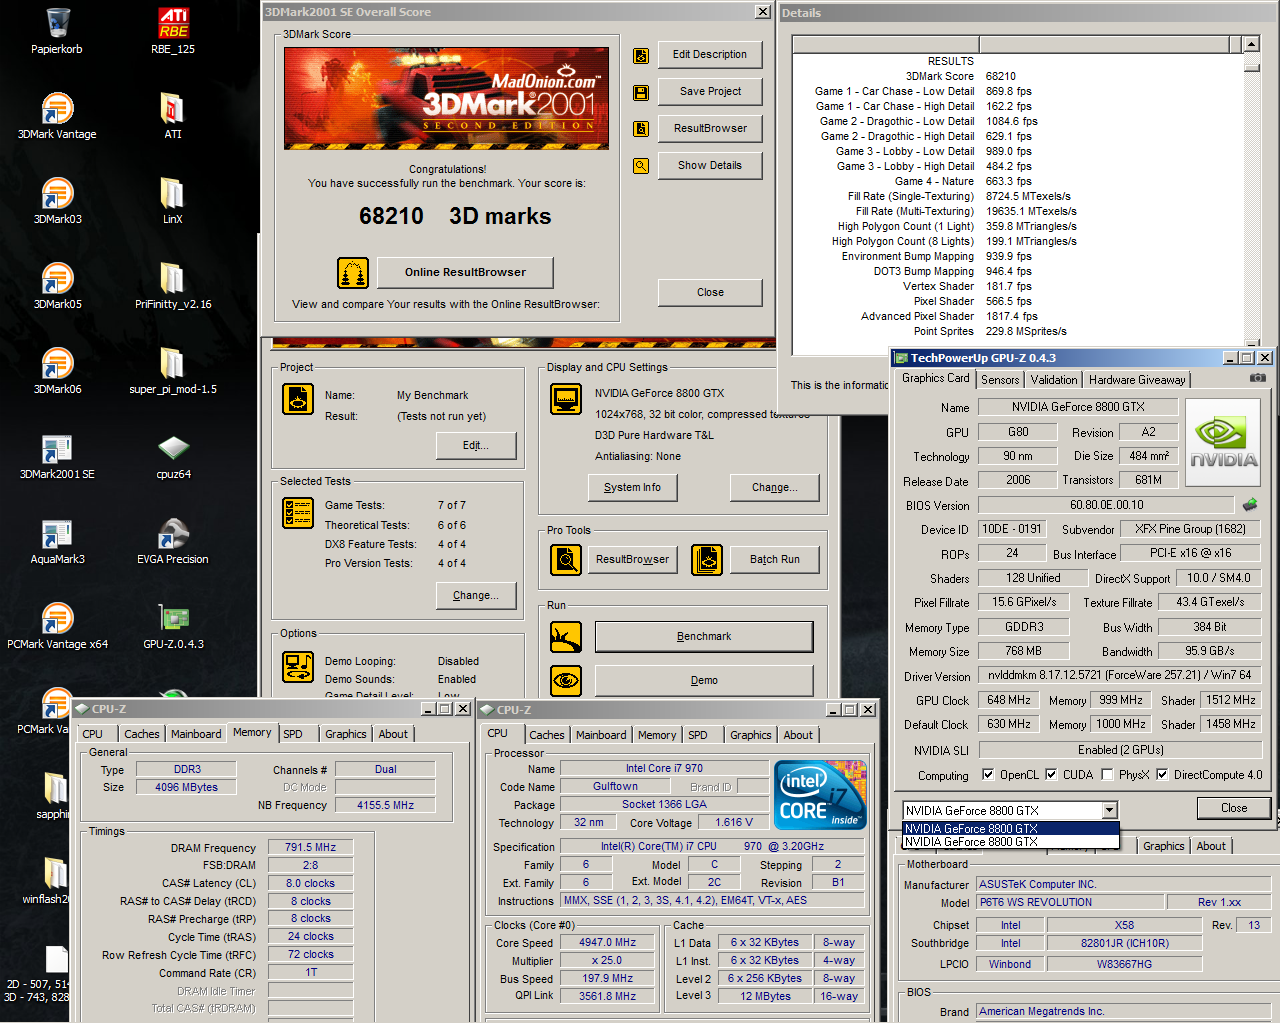Click the Show Details button

[x=710, y=166]
